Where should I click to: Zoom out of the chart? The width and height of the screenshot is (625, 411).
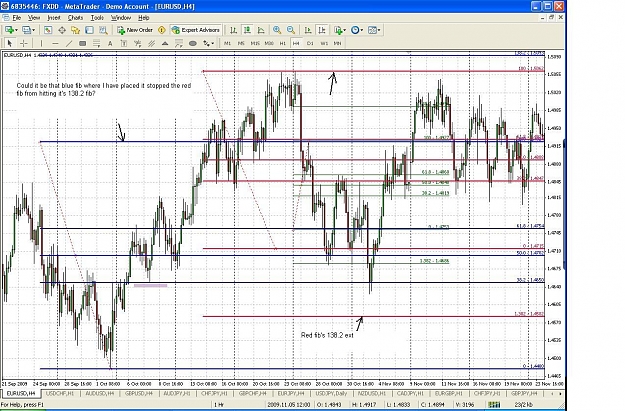[291, 30]
